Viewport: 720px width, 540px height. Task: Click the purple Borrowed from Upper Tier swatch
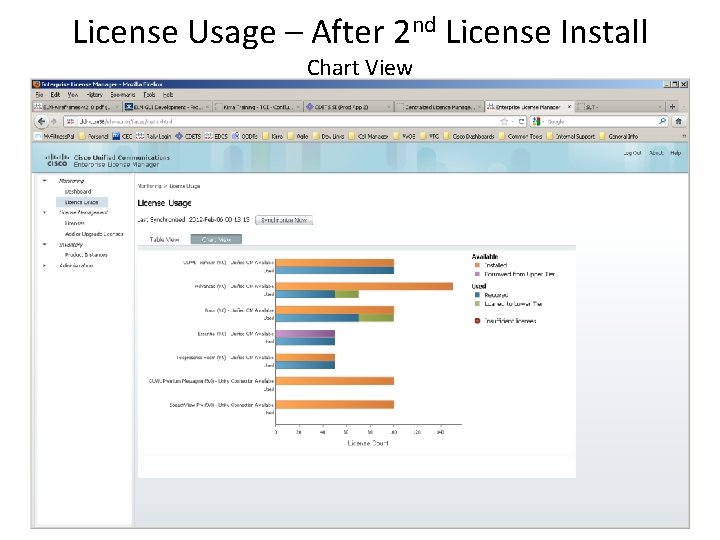pyautogui.click(x=477, y=274)
